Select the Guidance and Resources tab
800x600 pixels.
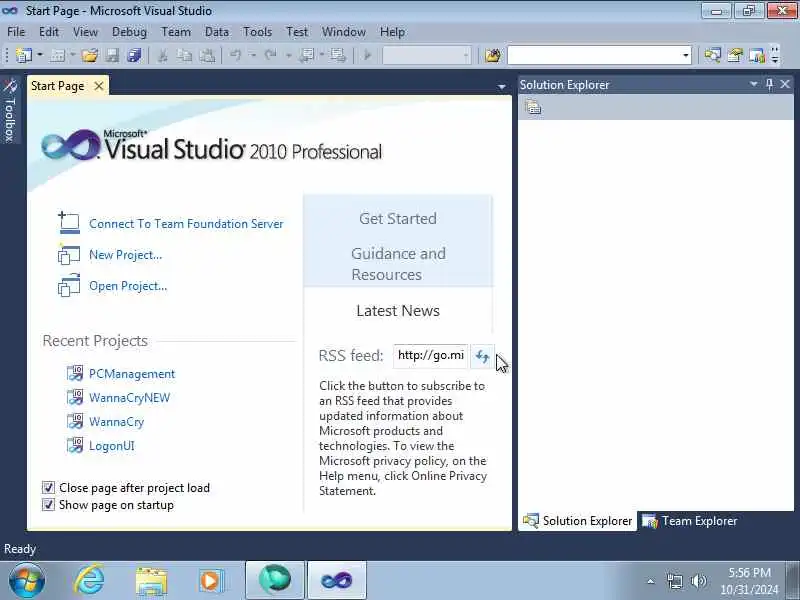(398, 264)
